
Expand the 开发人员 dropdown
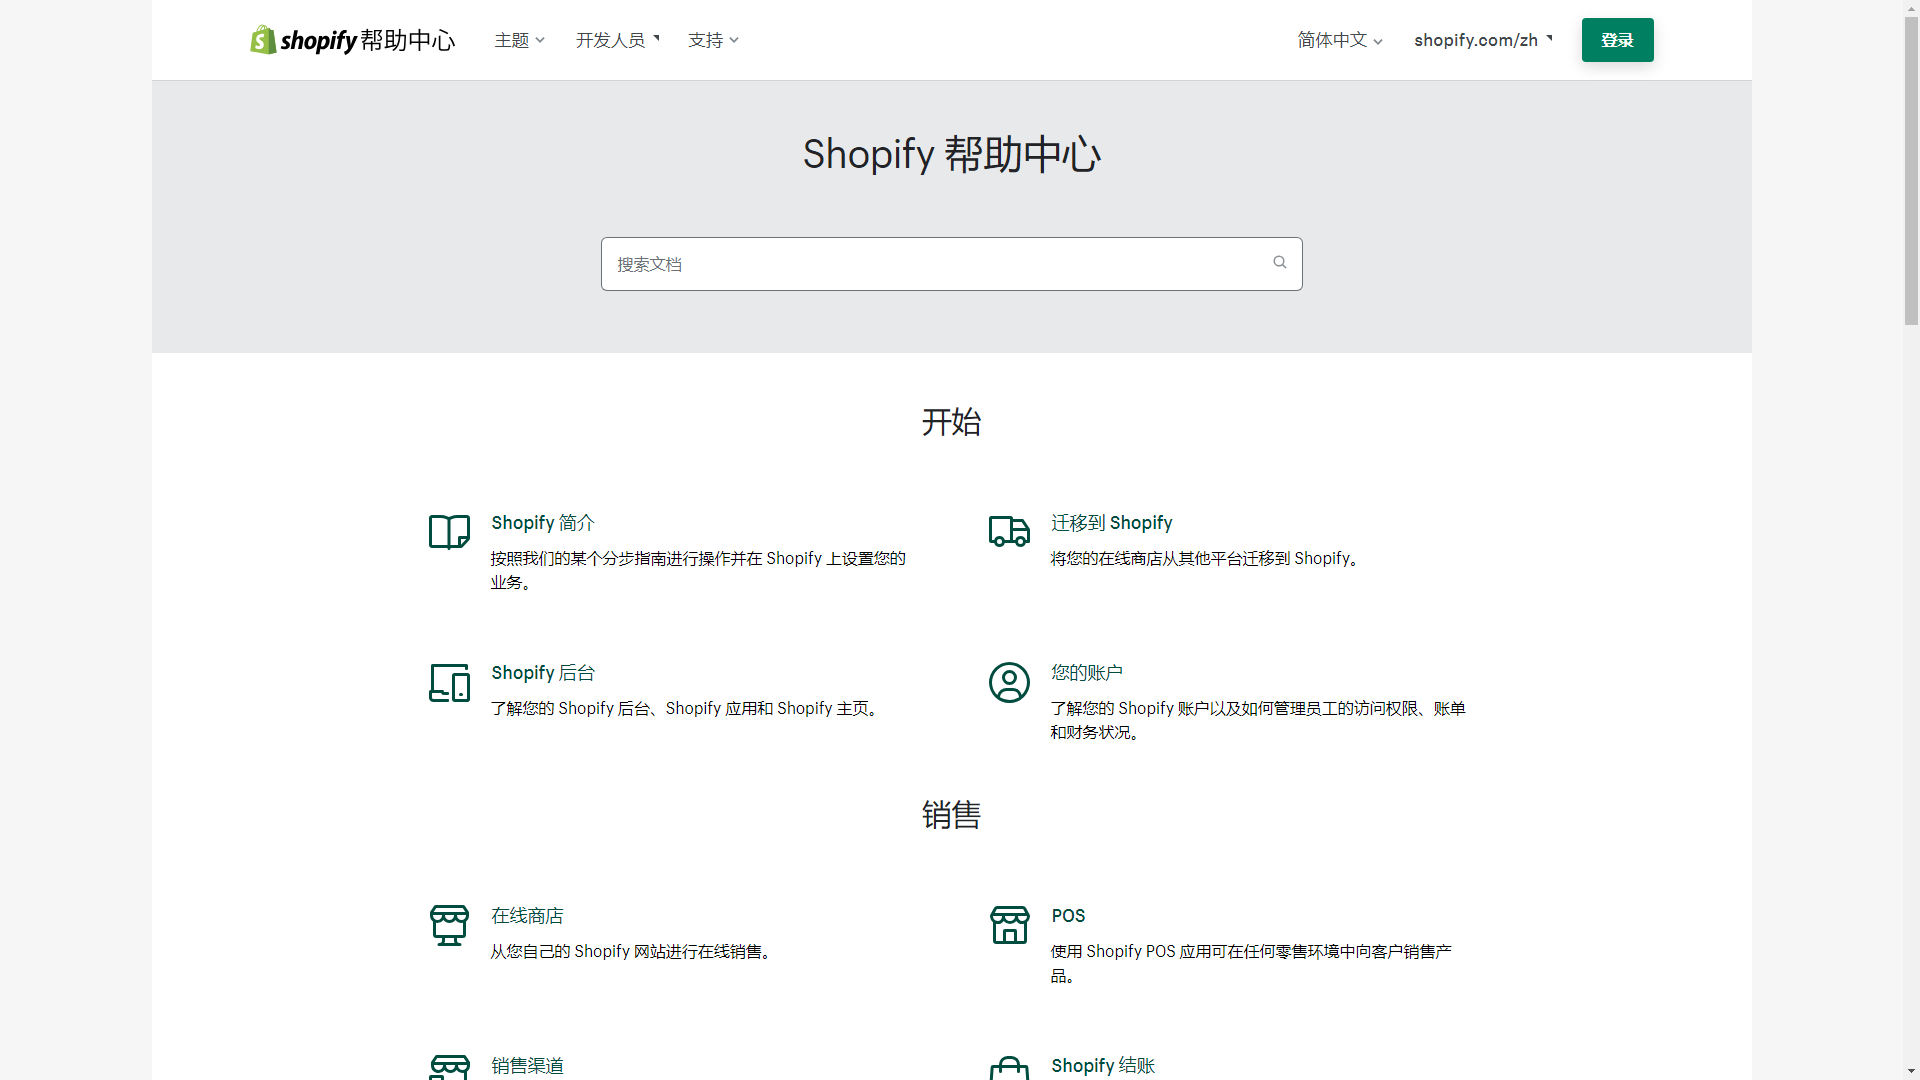click(x=617, y=40)
